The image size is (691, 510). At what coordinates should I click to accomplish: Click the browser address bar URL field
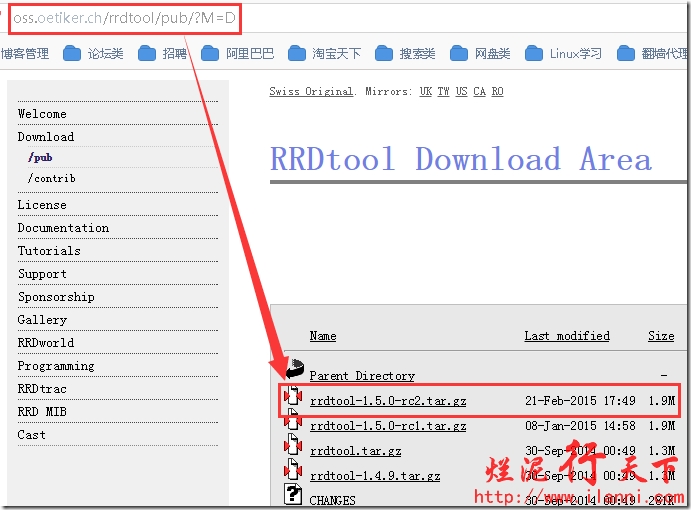coord(125,19)
